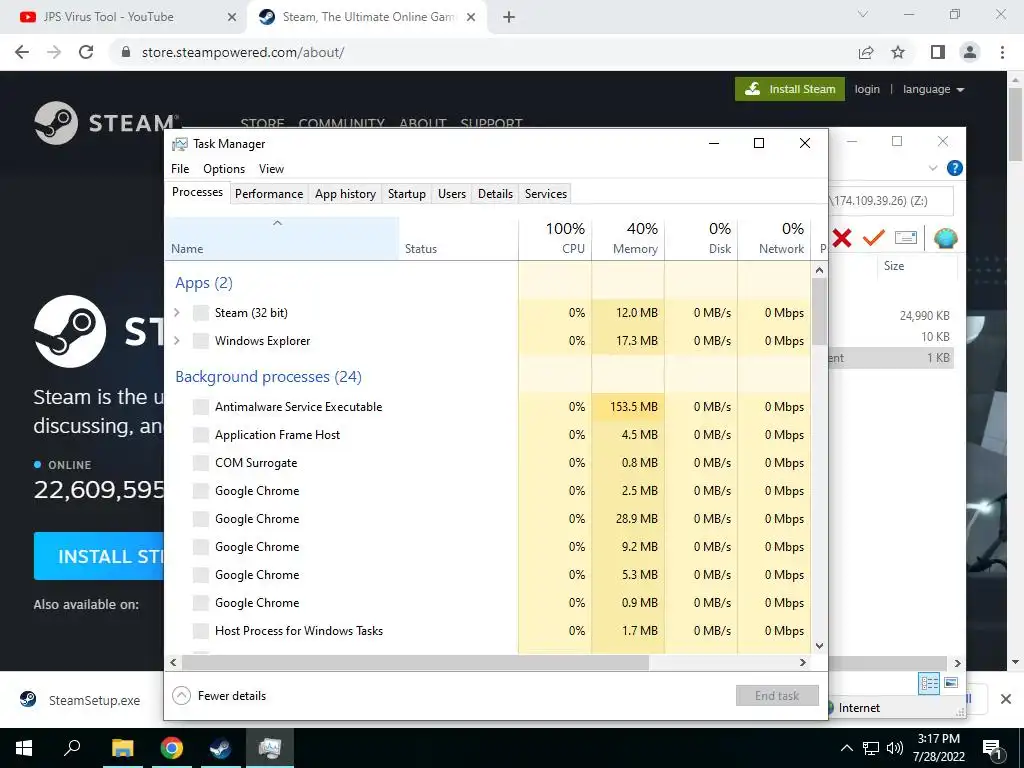Click SteamSetup.exe in downloads bar
This screenshot has height=768, width=1024.
[82, 700]
